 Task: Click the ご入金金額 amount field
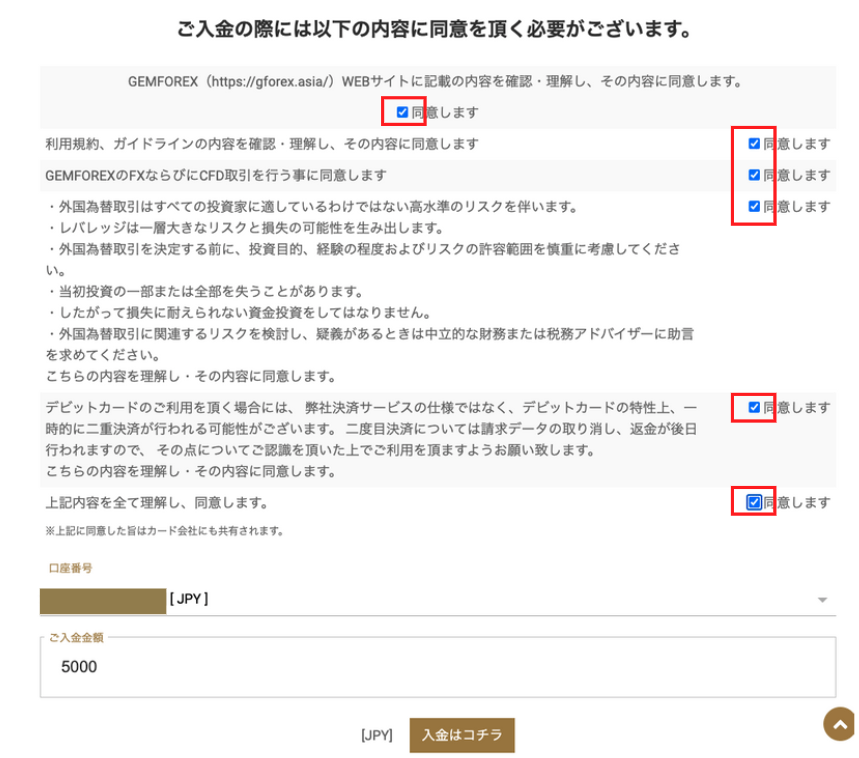(438, 667)
